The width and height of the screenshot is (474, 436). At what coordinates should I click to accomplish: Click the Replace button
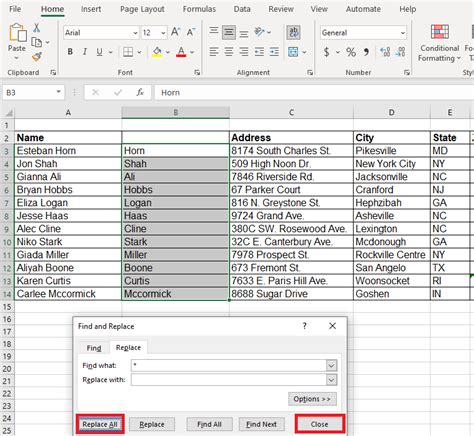152,424
